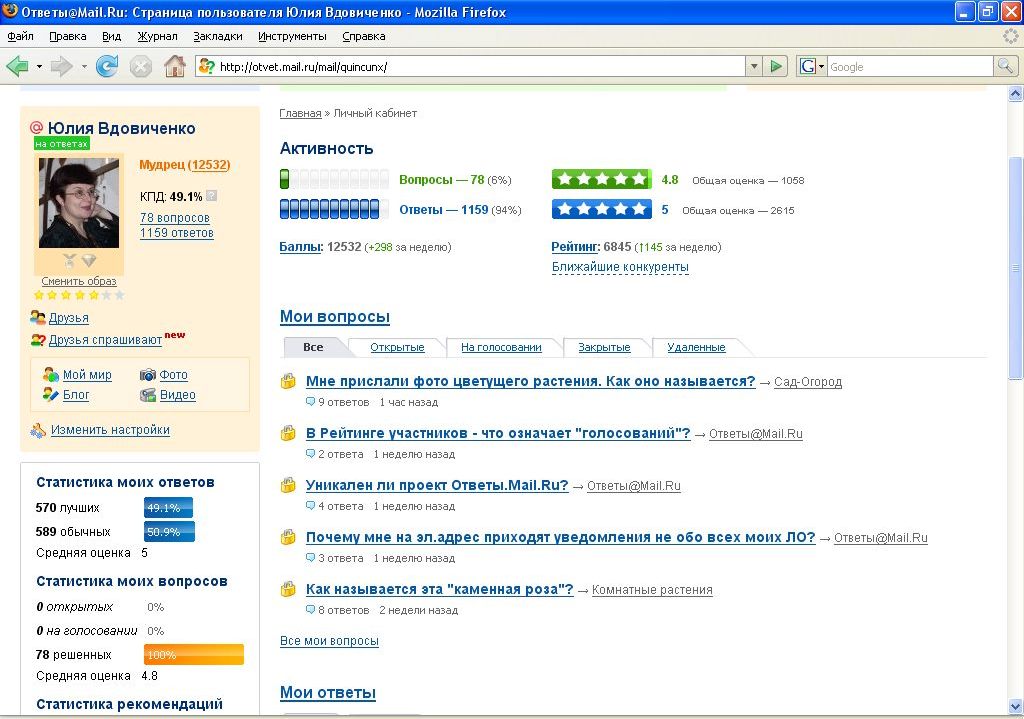Open the Сад-Огород category link
The width and height of the screenshot is (1024, 719).
808,382
